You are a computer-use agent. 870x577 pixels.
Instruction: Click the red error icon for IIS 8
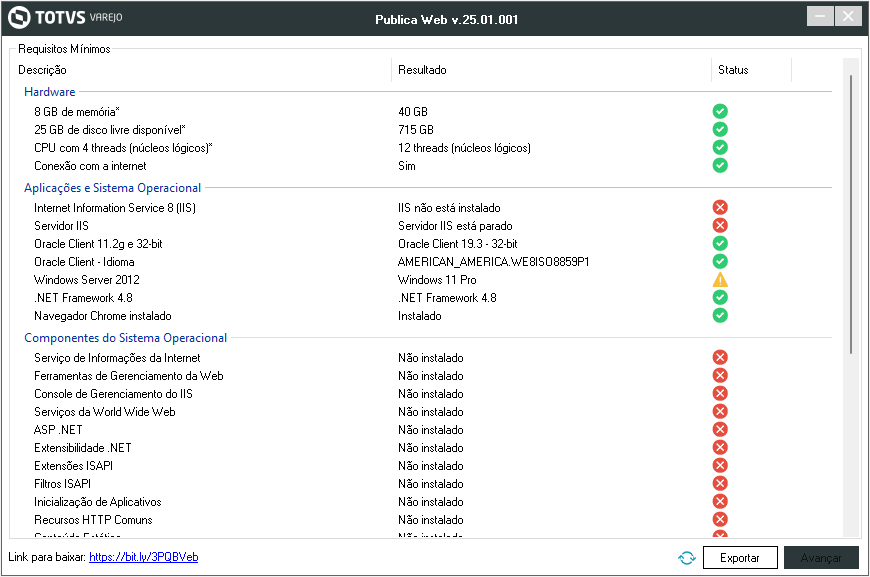pyautogui.click(x=720, y=207)
